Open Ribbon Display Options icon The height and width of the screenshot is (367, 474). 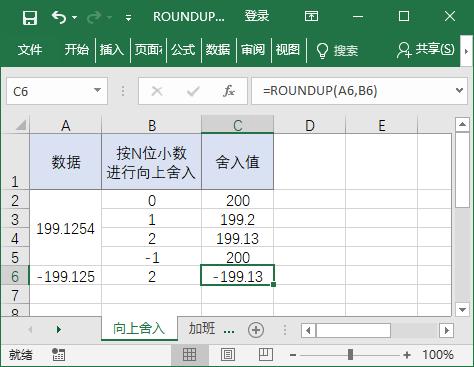(x=311, y=16)
